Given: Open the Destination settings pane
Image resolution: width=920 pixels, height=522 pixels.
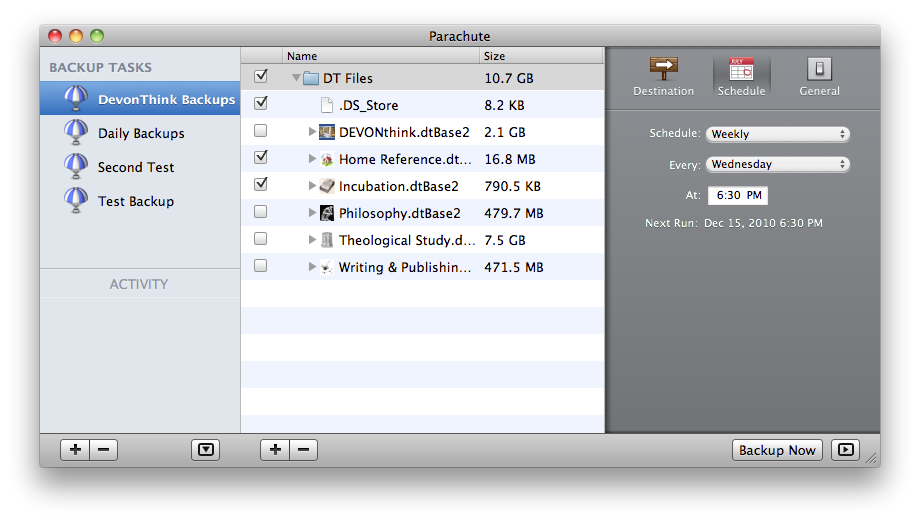Looking at the screenshot, I should point(663,77).
